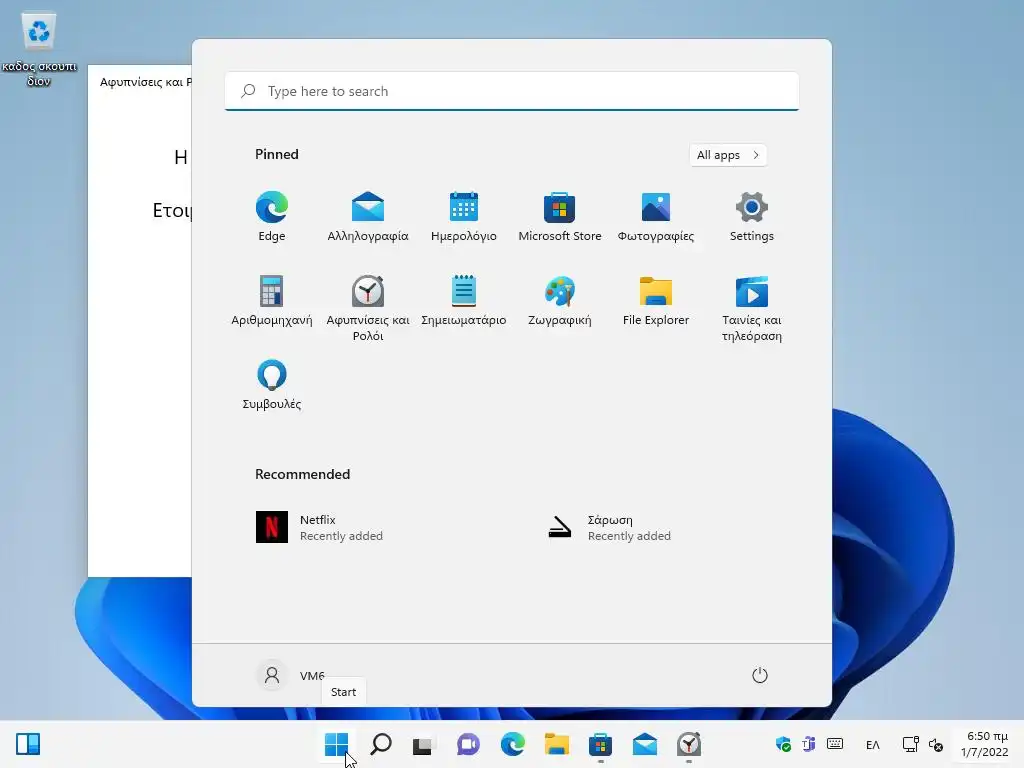Switch the ΕΛ input language indicator
1024x768 pixels.
872,744
